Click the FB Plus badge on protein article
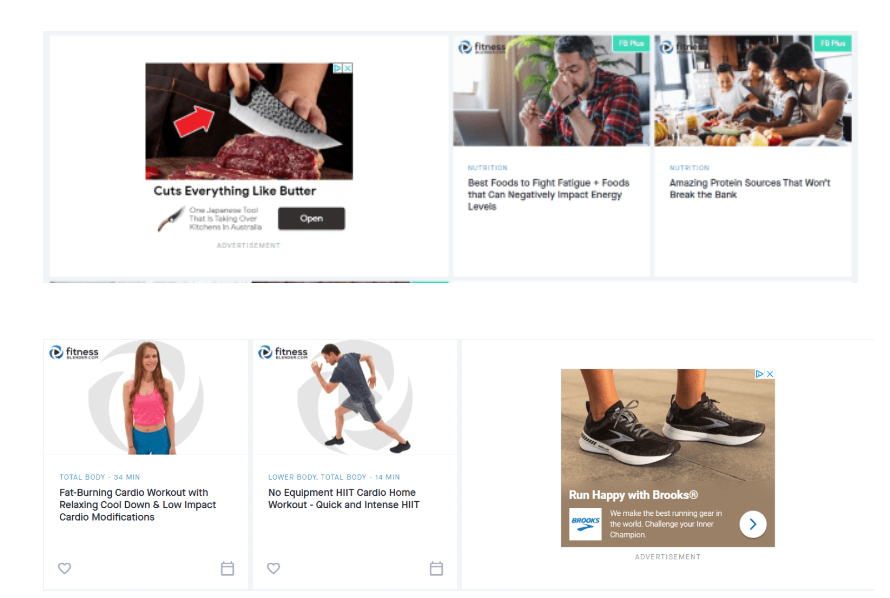Image resolution: width=890 pixels, height=598 pixels. [833, 43]
